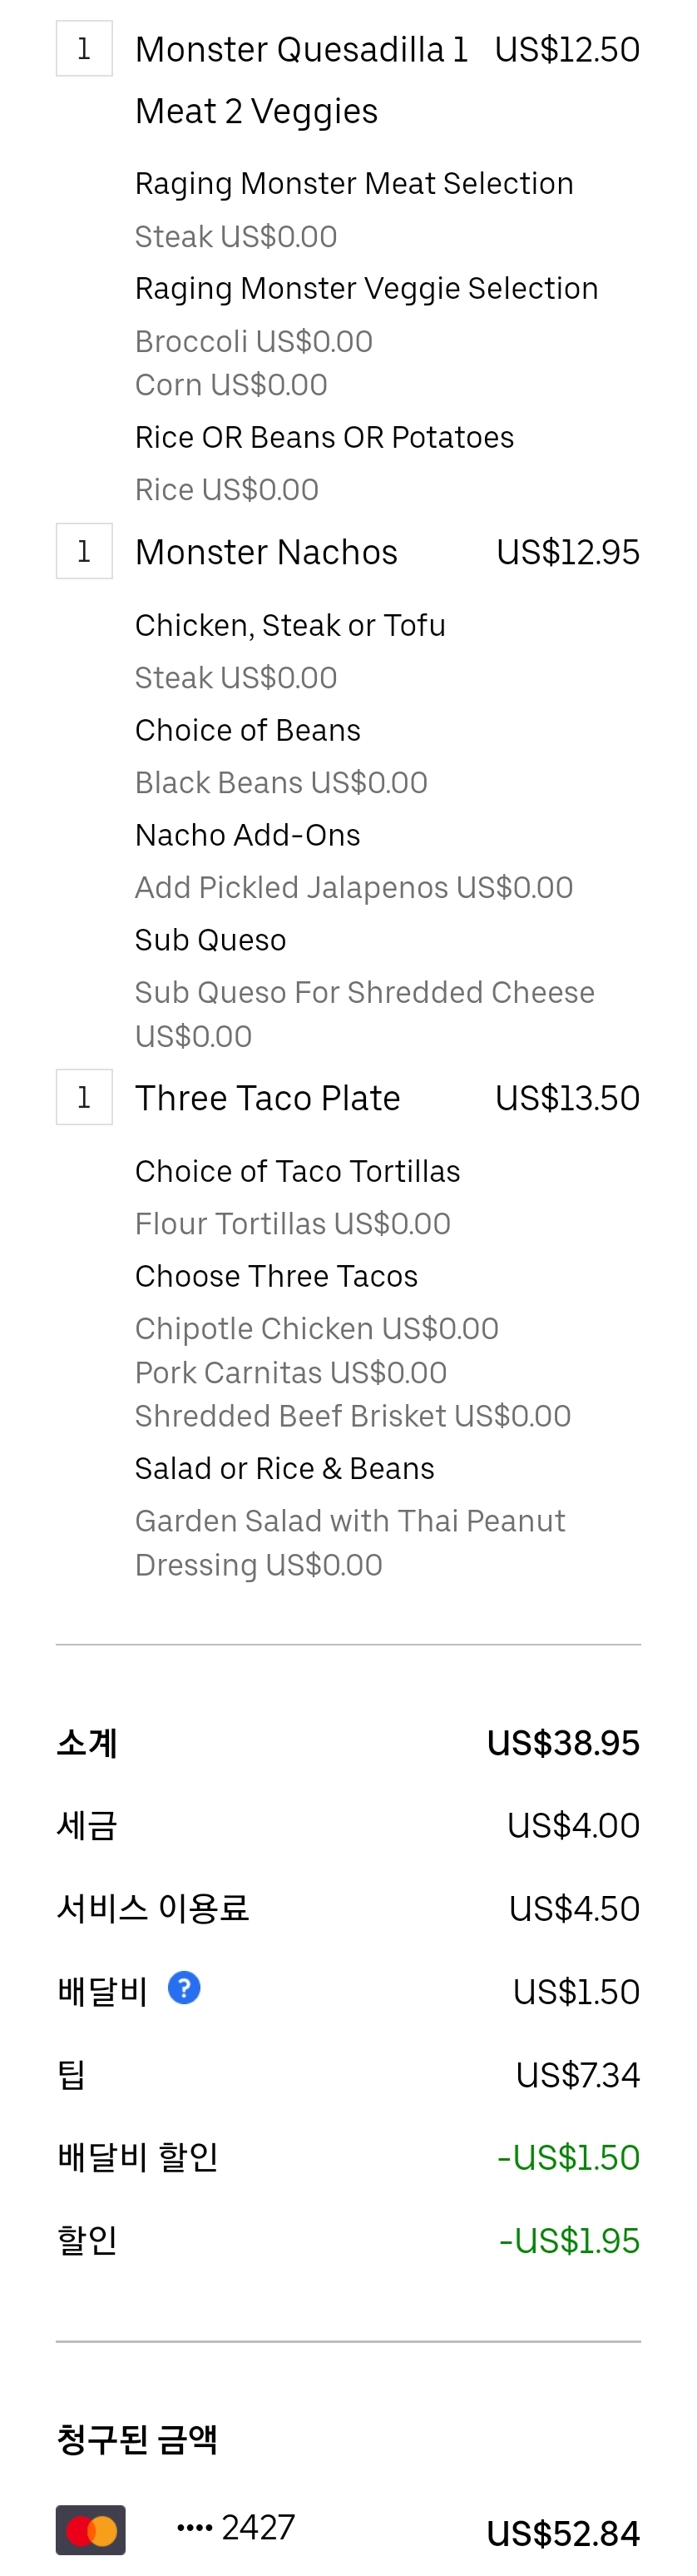Select the Three Taco Plate quantity box
Viewport: 697px width, 2576px height.
84,1097
